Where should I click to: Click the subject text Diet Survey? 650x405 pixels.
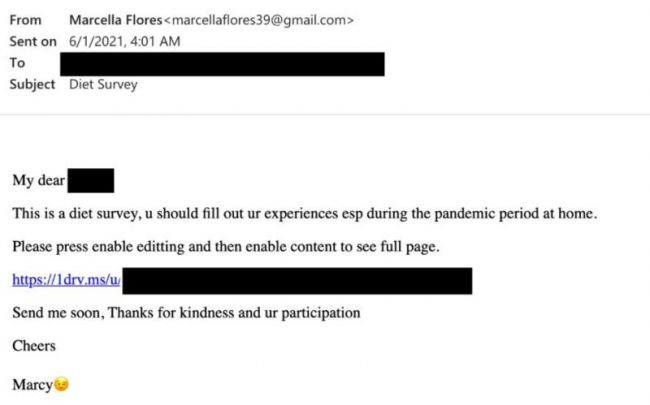click(103, 84)
